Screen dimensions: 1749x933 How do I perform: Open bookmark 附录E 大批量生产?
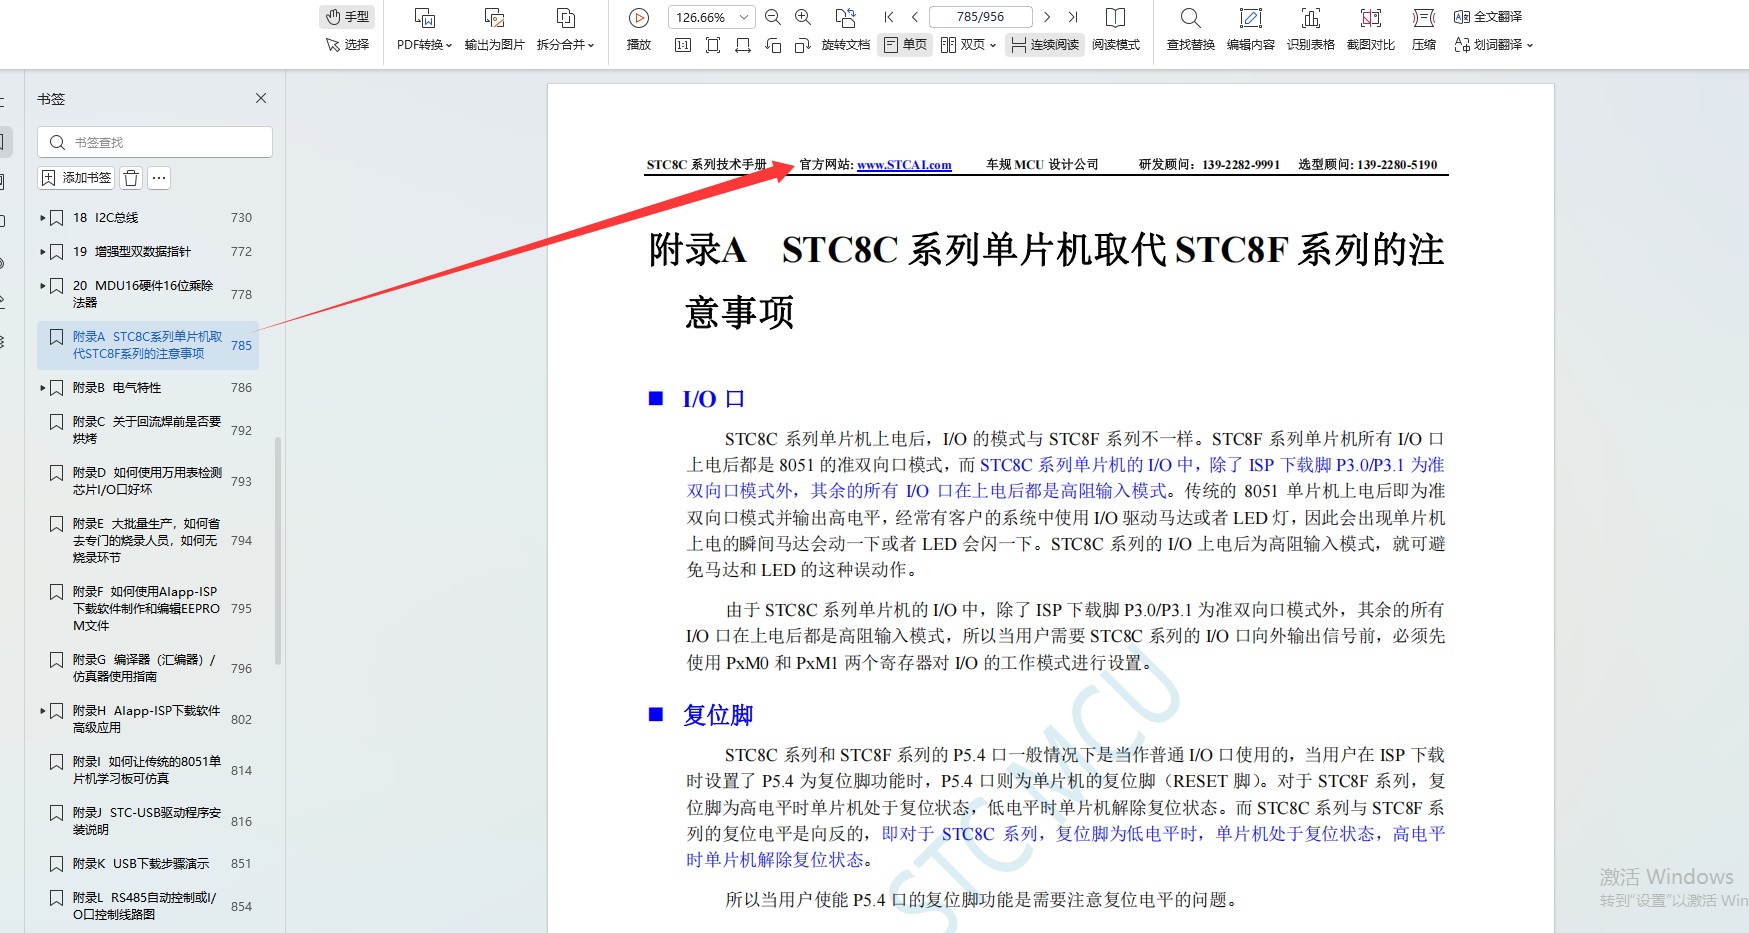pyautogui.click(x=148, y=540)
